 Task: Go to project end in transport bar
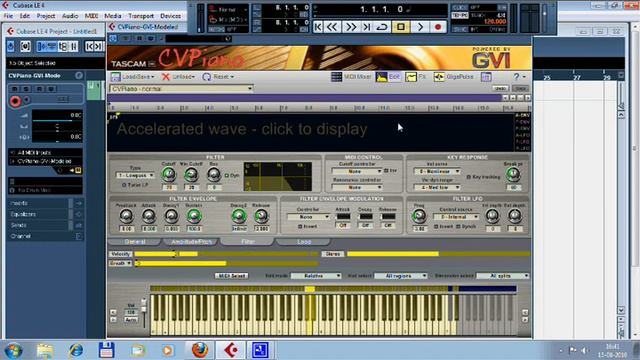tap(367, 27)
